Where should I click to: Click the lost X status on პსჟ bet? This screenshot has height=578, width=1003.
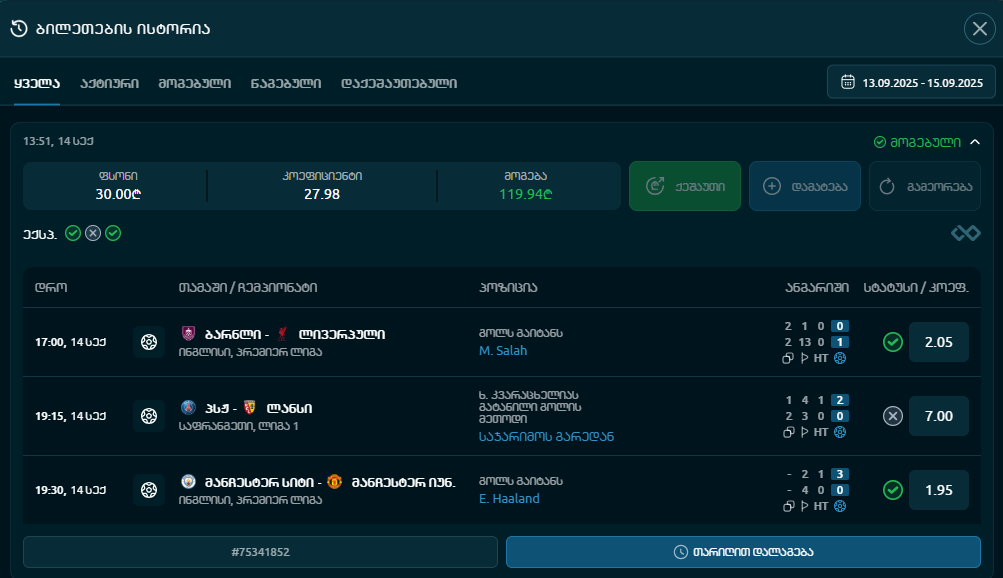(x=892, y=416)
